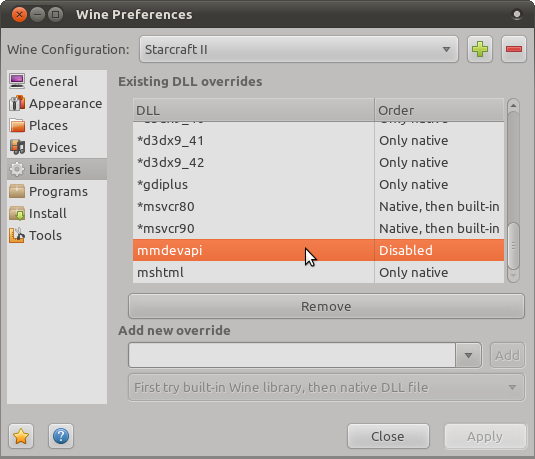Open help with the question mark icon
Viewport: 535px width, 459px height.
(x=61, y=436)
